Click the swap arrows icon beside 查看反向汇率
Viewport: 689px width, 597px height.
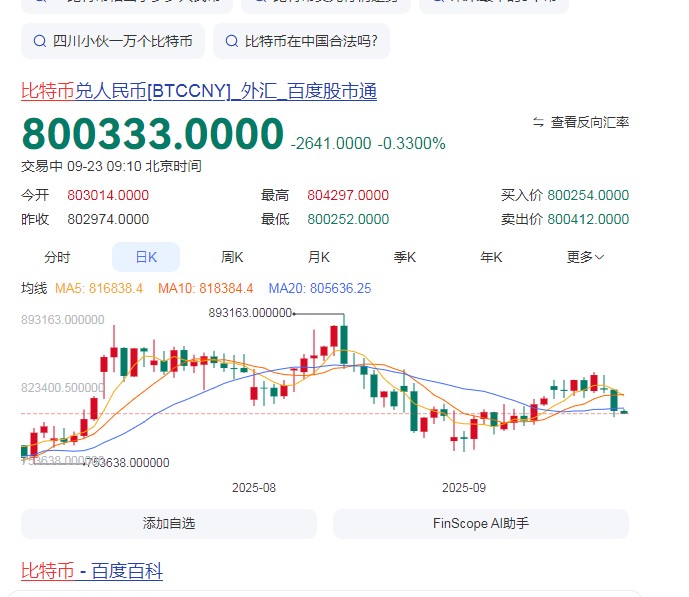(538, 122)
